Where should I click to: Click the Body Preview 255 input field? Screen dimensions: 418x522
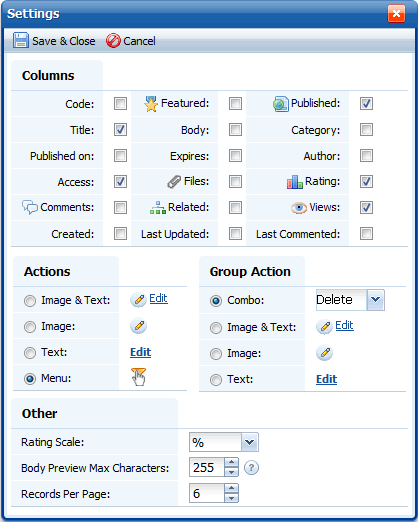(207, 467)
